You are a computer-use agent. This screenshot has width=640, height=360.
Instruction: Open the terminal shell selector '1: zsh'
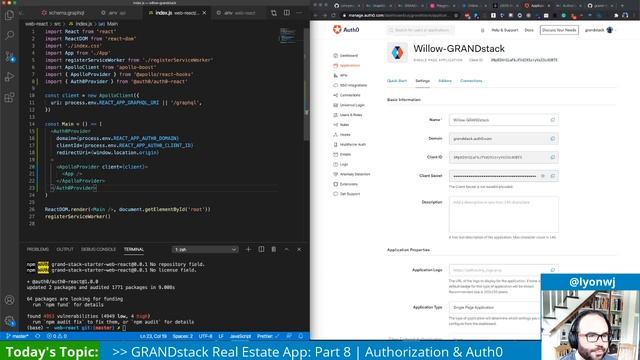click(x=205, y=249)
